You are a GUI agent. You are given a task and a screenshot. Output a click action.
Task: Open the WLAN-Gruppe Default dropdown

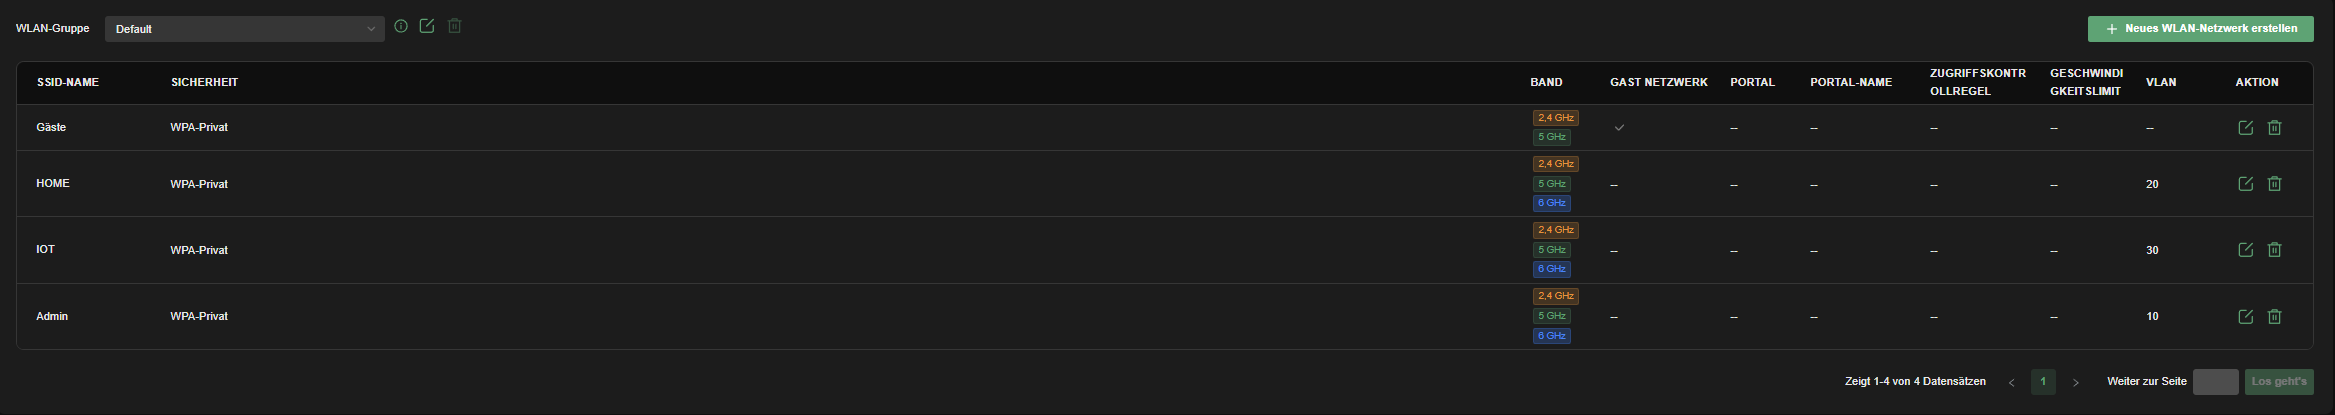click(x=245, y=29)
